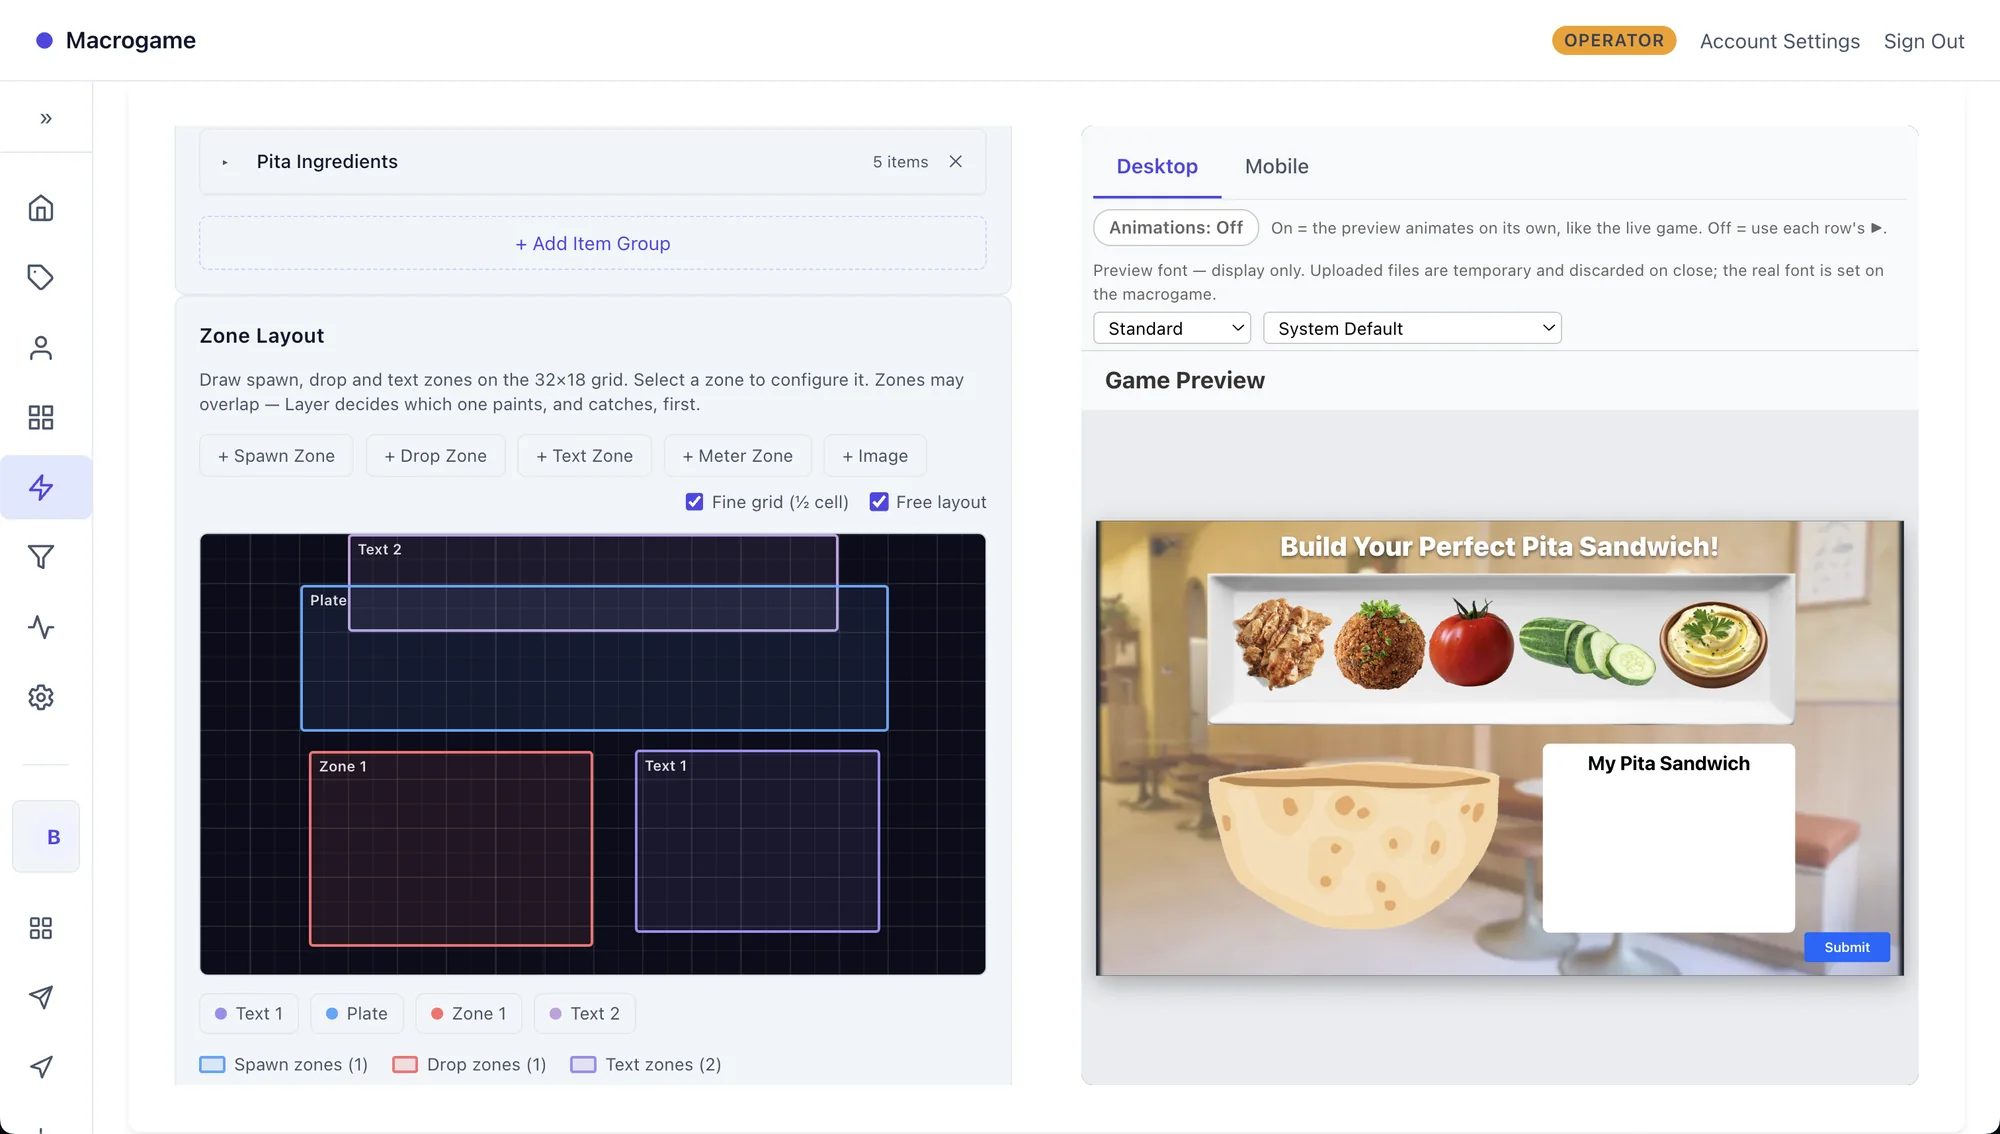Toggle Fine grid half-cell checkbox
Image resolution: width=2000 pixels, height=1134 pixels.
[694, 502]
